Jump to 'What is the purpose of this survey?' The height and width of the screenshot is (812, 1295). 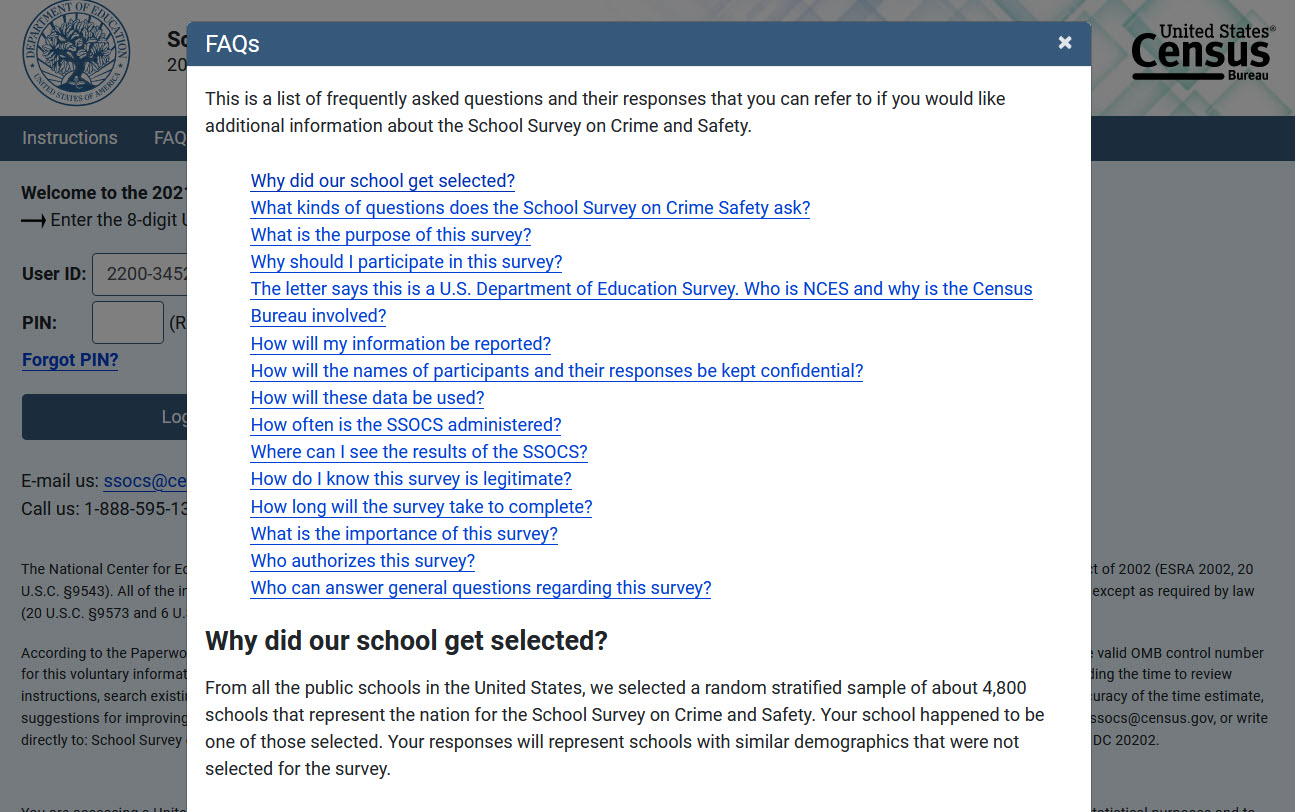coord(390,235)
